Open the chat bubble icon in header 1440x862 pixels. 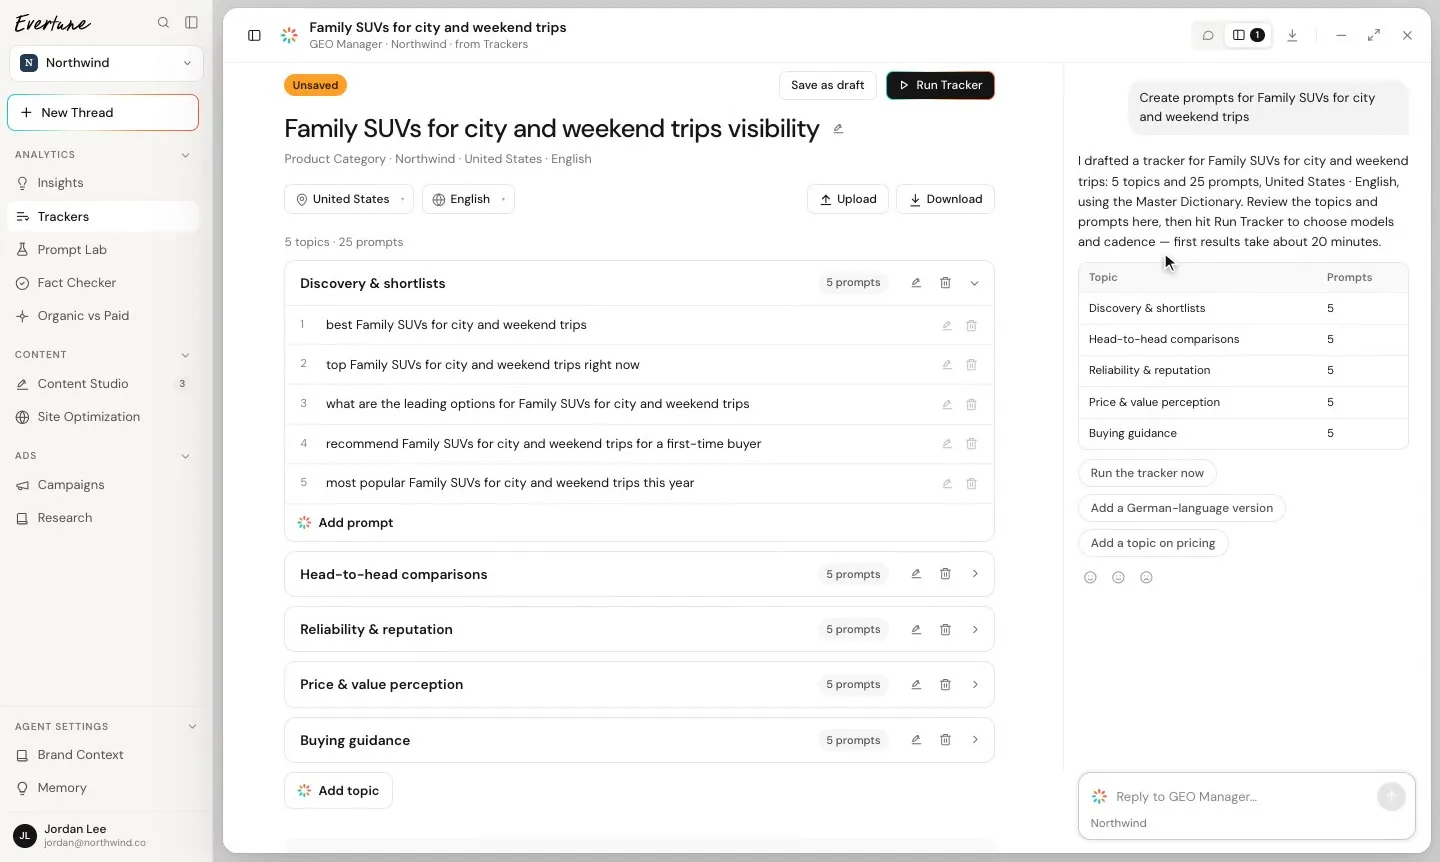pyautogui.click(x=1208, y=35)
